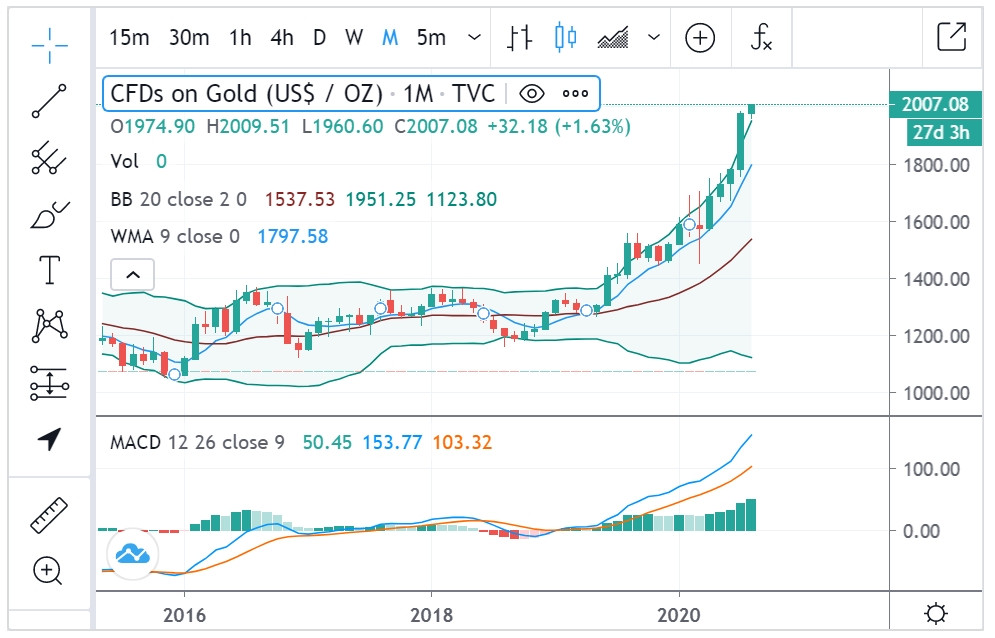The height and width of the screenshot is (638, 995).
Task: Expand the timeframe interval dropdown arrow
Action: pyautogui.click(x=474, y=38)
